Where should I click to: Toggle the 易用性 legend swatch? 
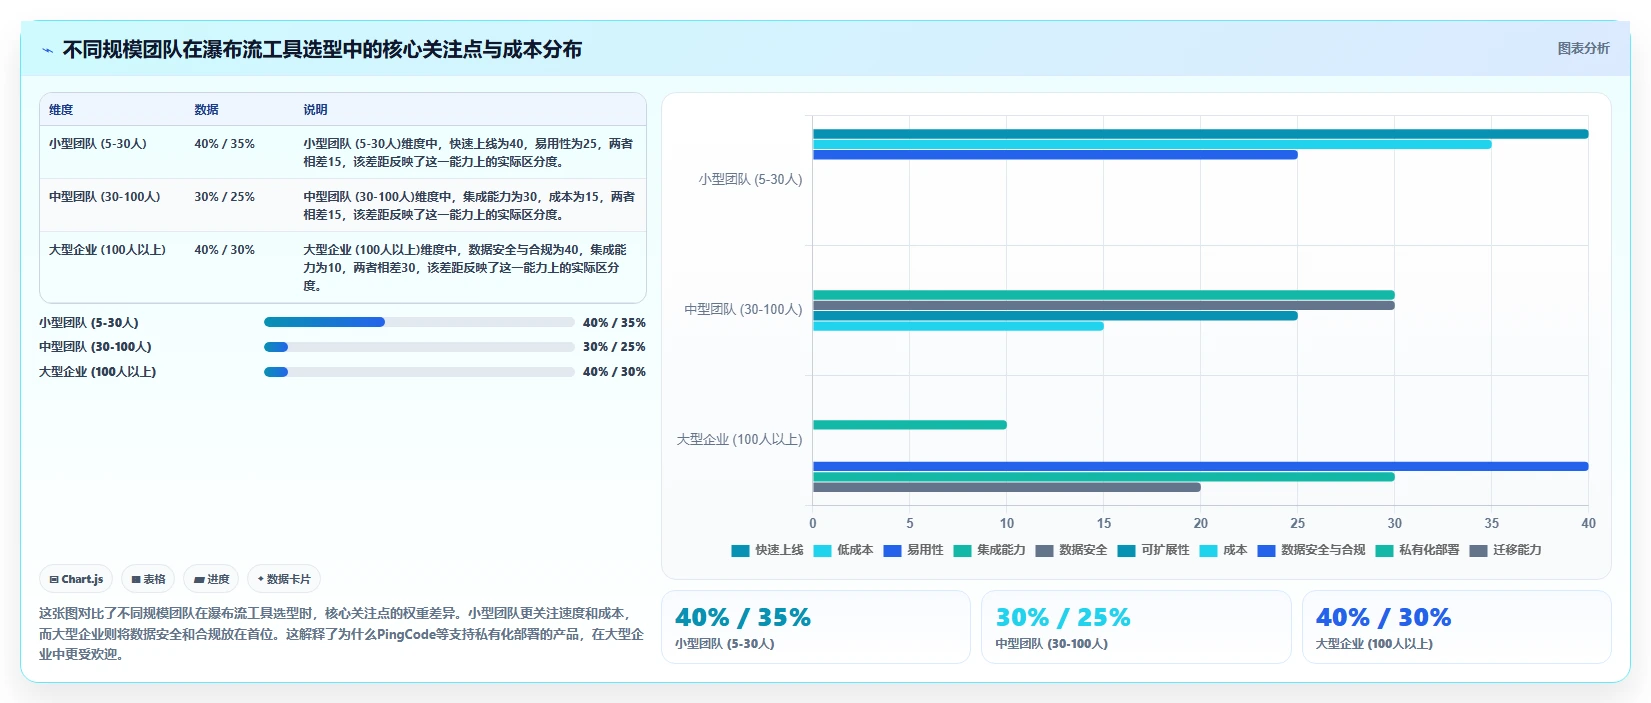pyautogui.click(x=892, y=551)
